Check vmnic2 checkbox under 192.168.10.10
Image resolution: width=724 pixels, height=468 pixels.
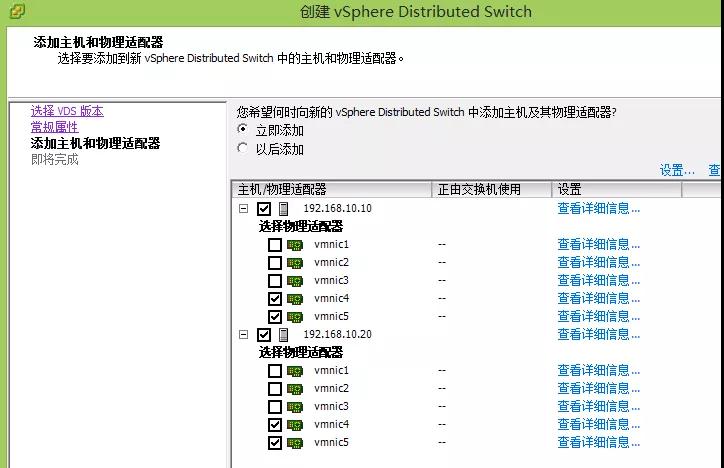[275, 263]
